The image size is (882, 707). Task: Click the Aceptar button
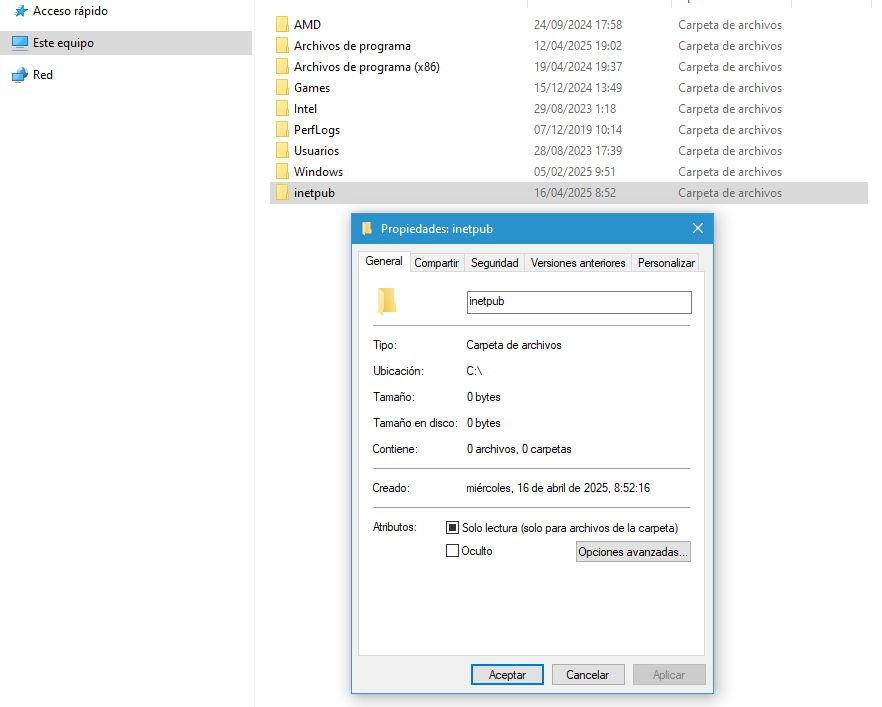(x=507, y=674)
